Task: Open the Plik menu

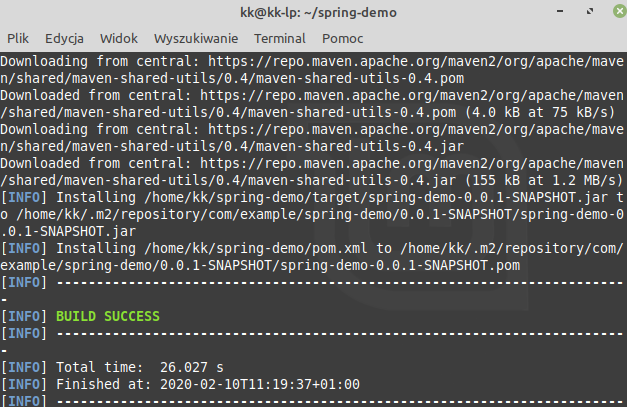Action: point(18,38)
